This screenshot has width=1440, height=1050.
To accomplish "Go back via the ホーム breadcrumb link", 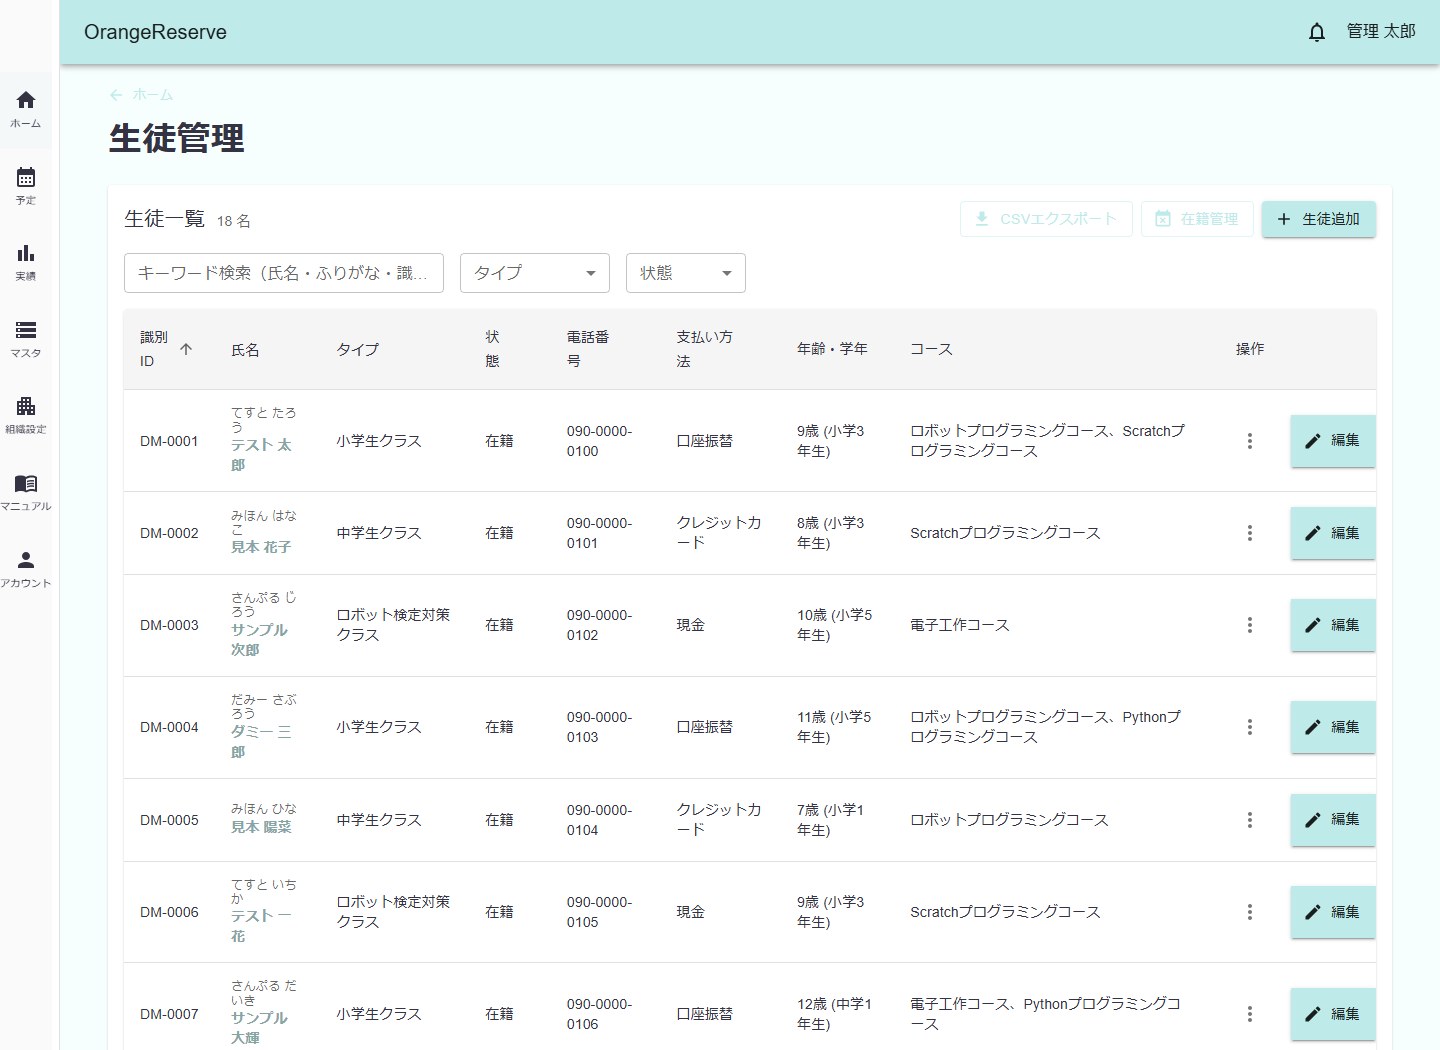I will (141, 95).
